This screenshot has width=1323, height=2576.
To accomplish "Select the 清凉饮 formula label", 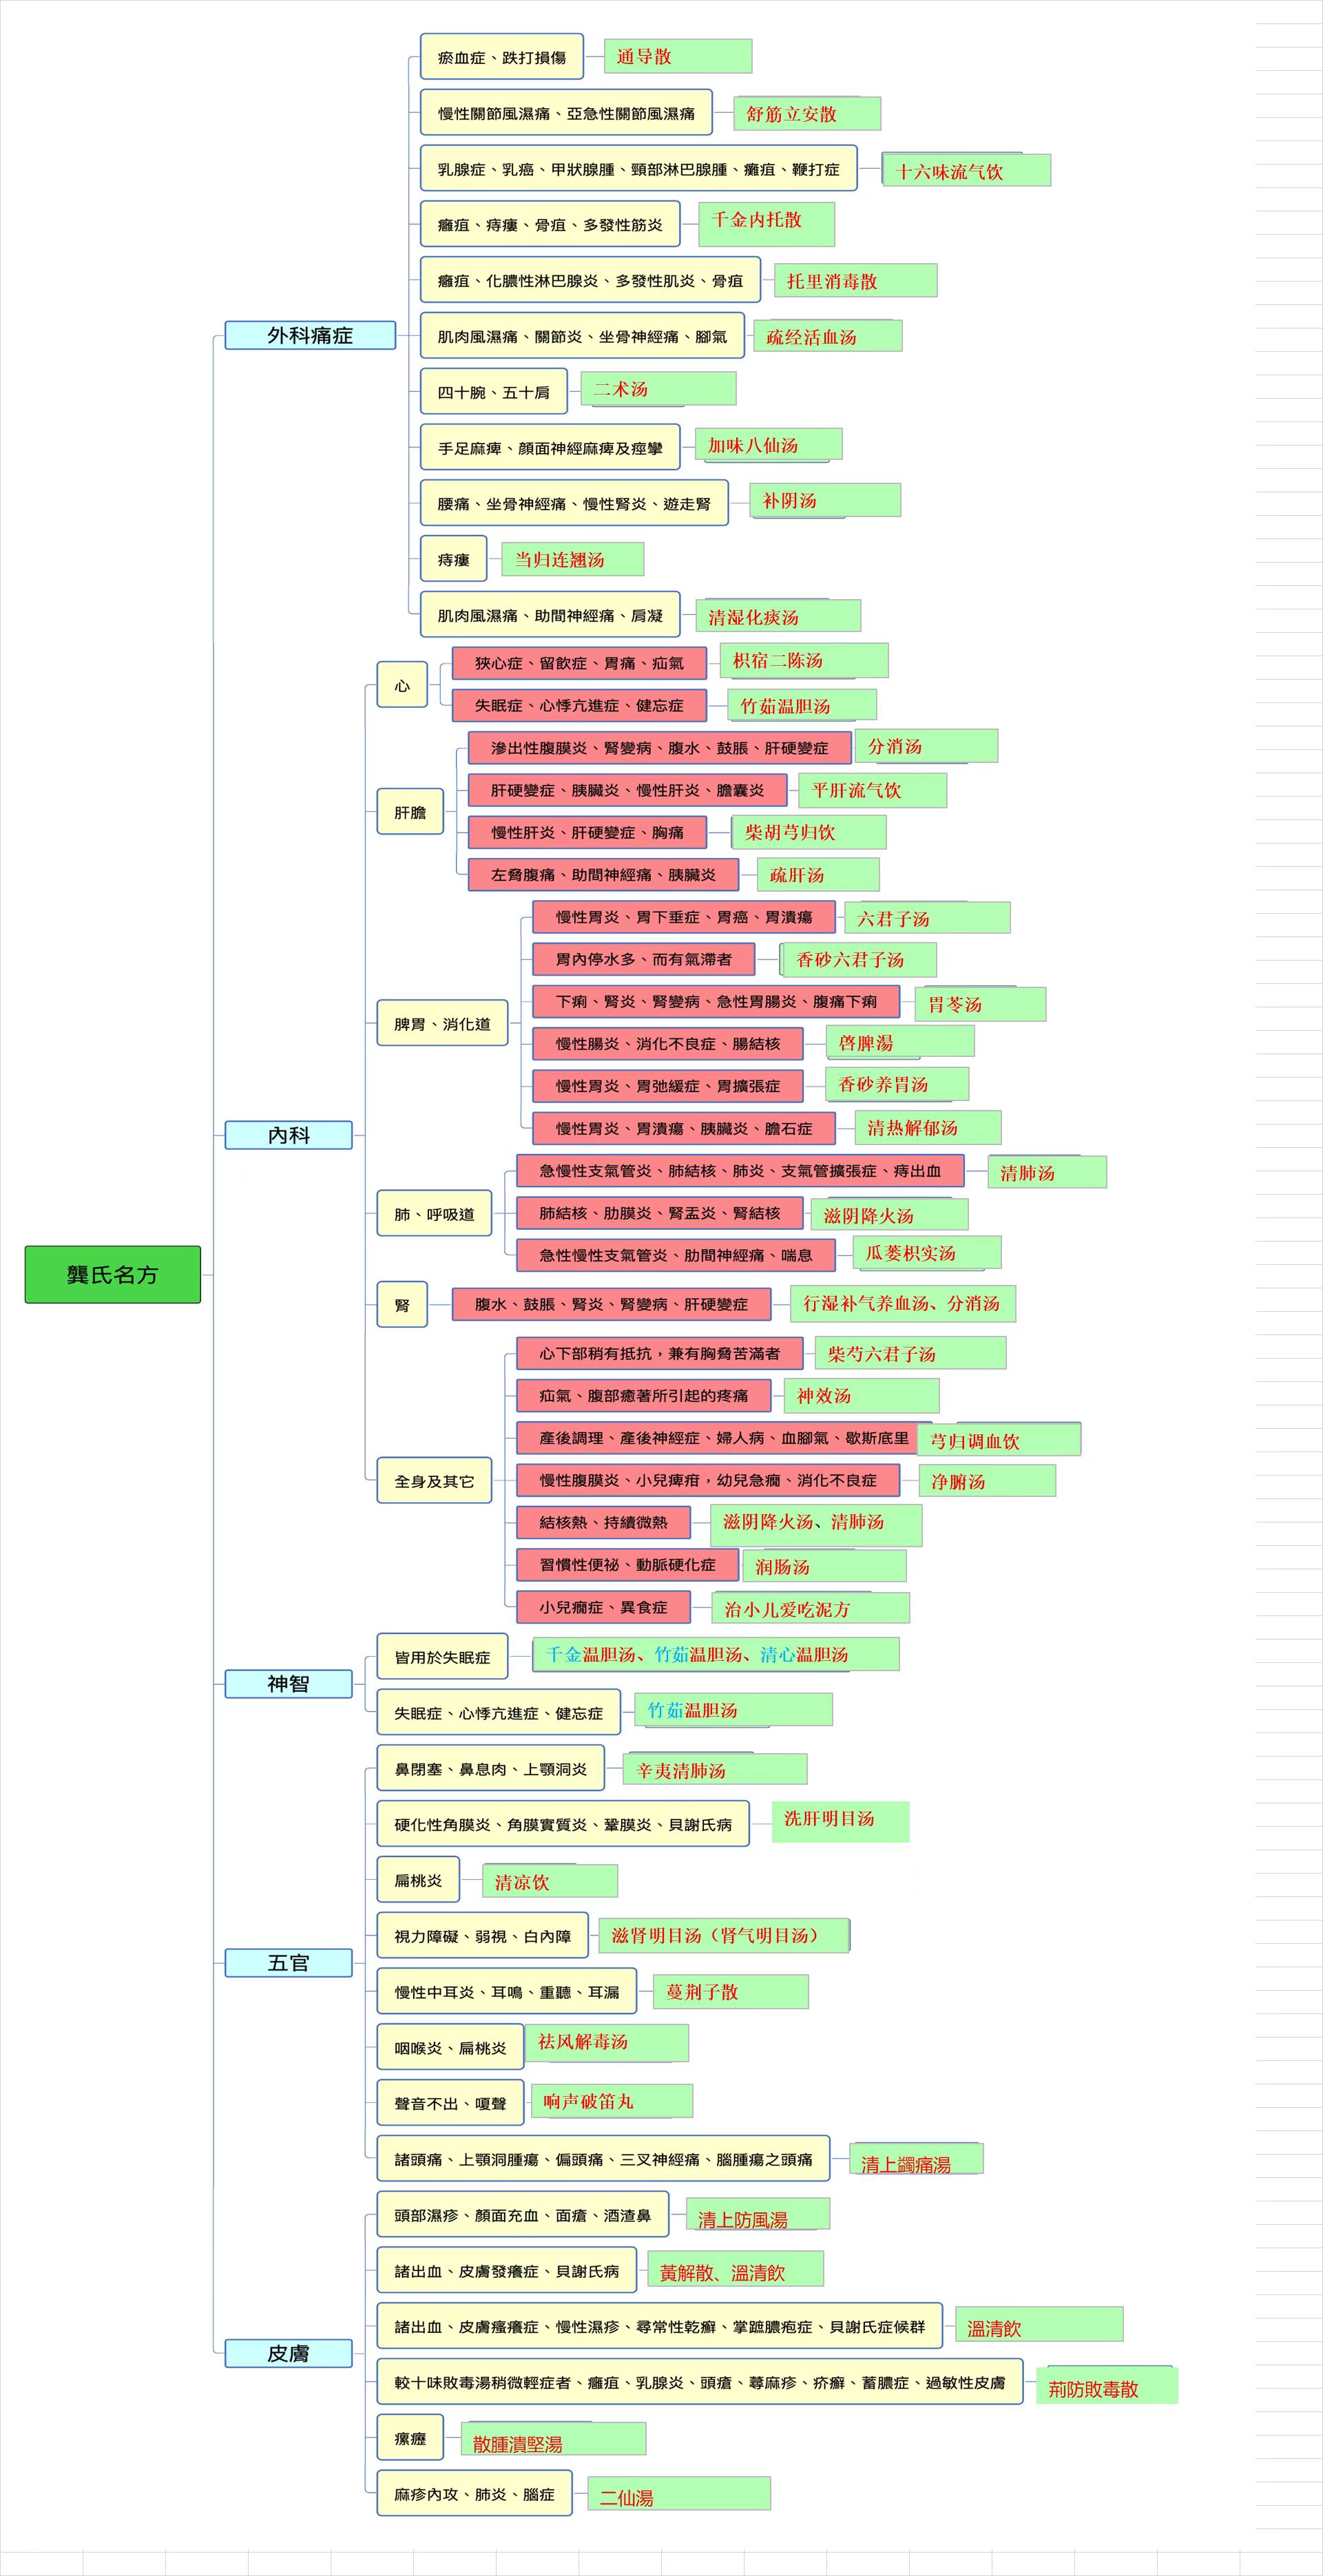I will pyautogui.click(x=550, y=1880).
